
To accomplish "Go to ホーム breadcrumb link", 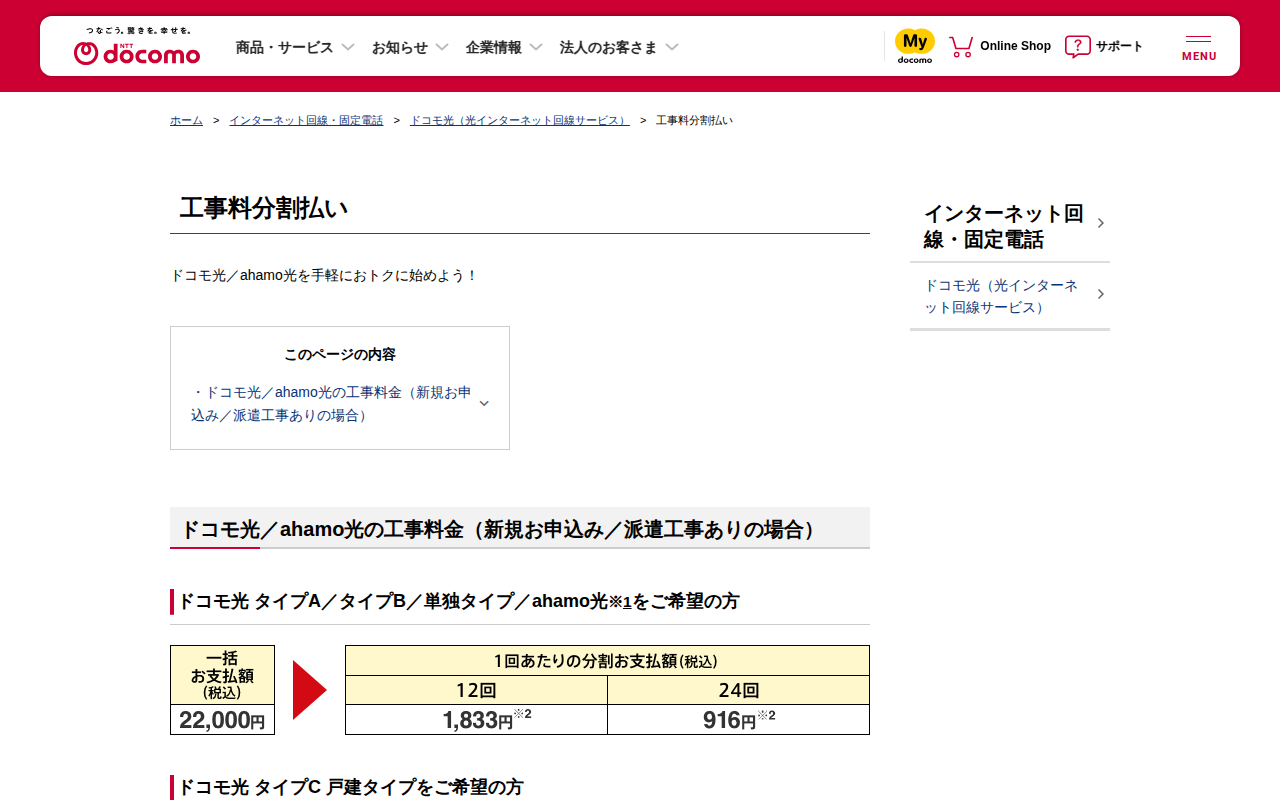I will coord(186,120).
